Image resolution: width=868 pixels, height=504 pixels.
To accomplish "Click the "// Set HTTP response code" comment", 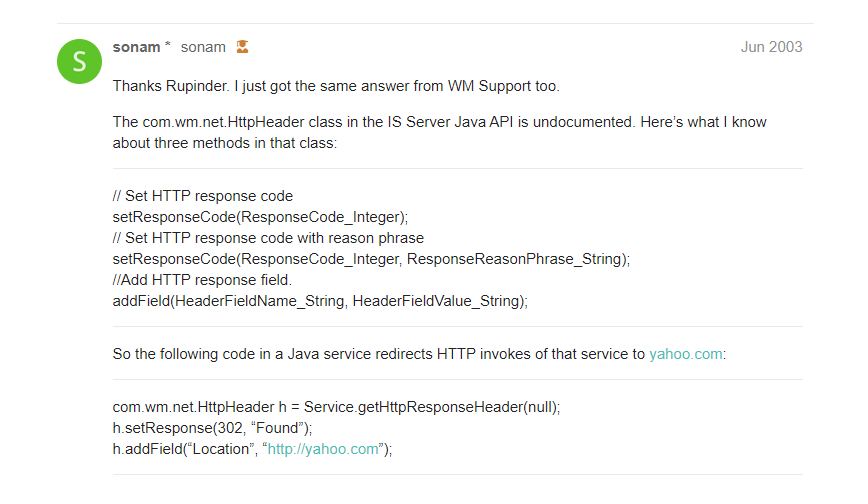I will (x=203, y=196).
